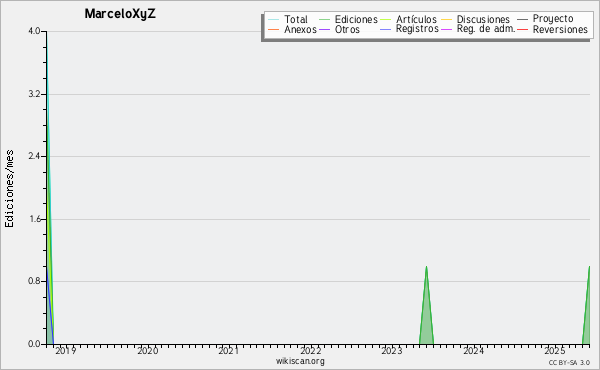600x370 pixels.
Task: Click the 4.0 y-axis value
Action: tap(34, 31)
